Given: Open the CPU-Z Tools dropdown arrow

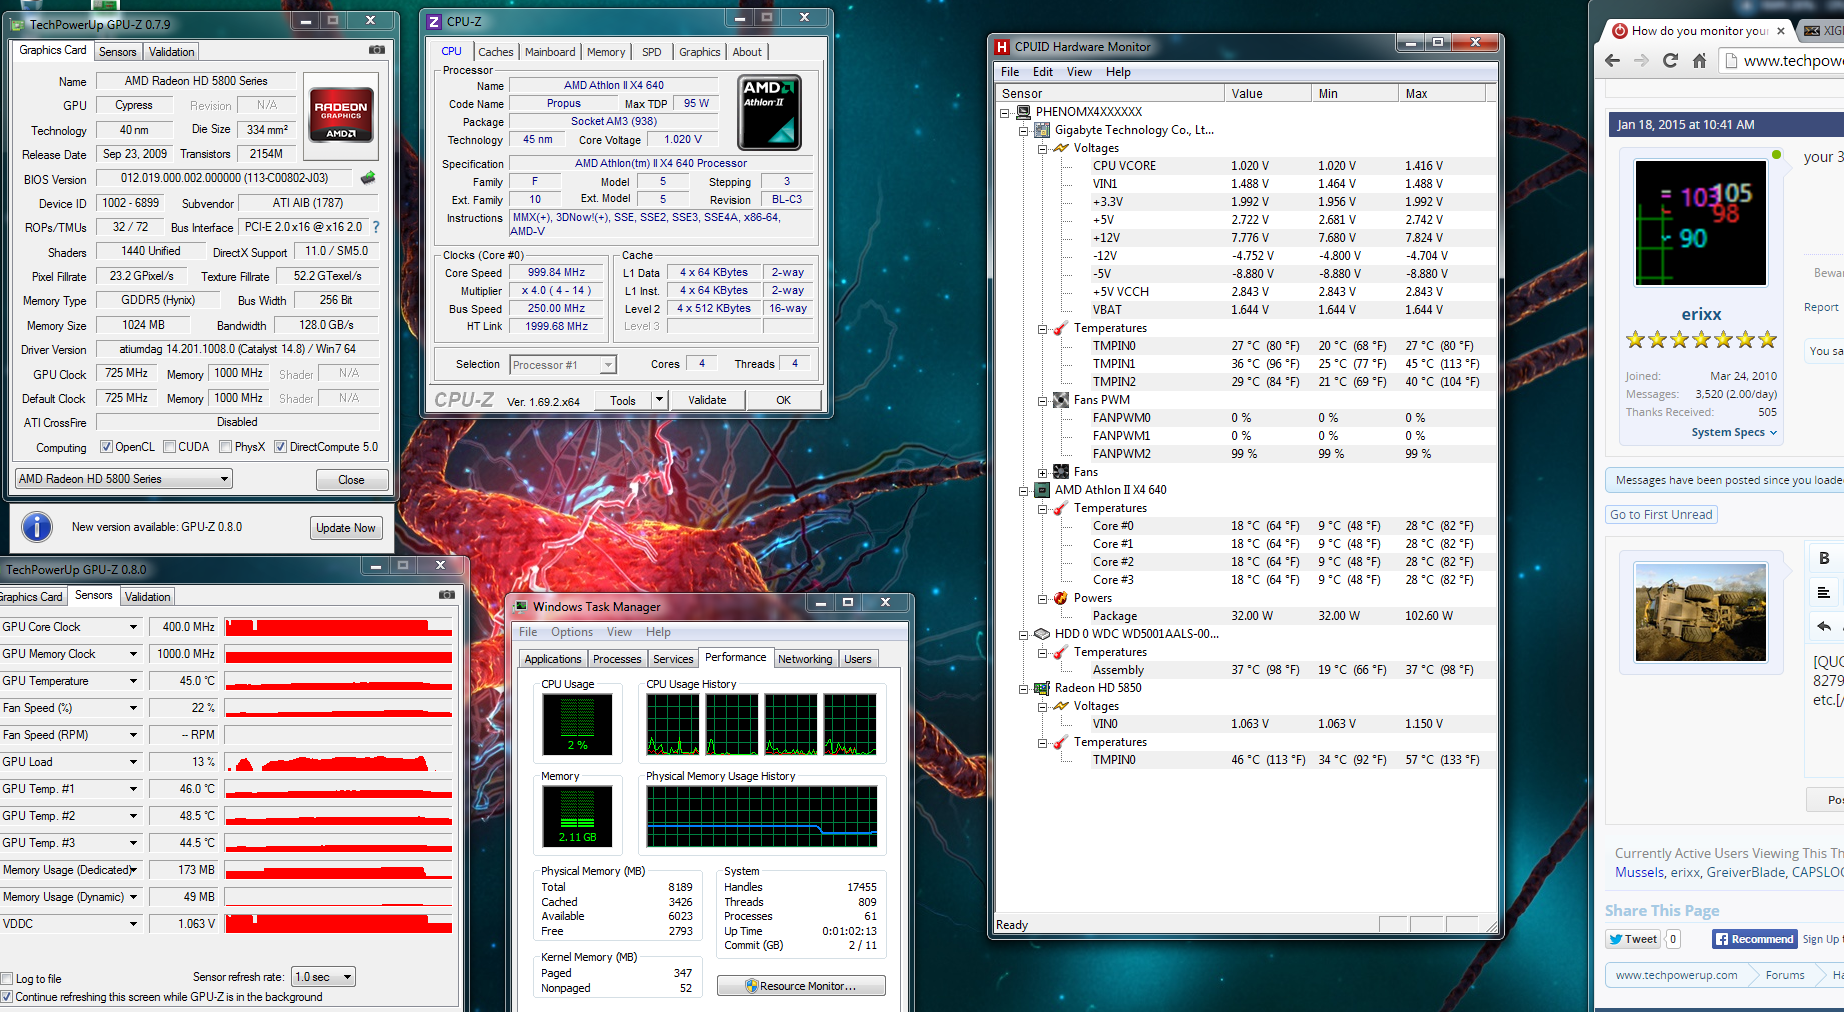Looking at the screenshot, I should click(659, 400).
